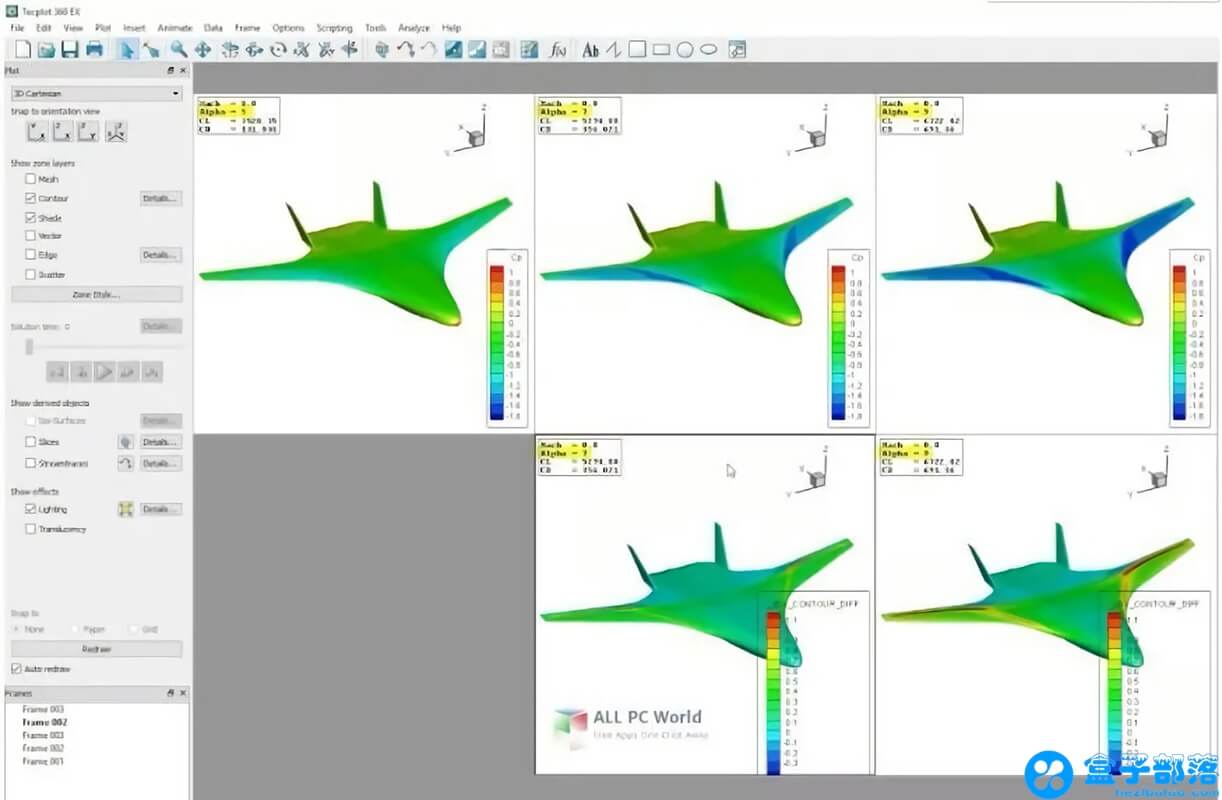1222x800 pixels.
Task: Snap to the isometric XYZ orientation view
Action: [116, 131]
